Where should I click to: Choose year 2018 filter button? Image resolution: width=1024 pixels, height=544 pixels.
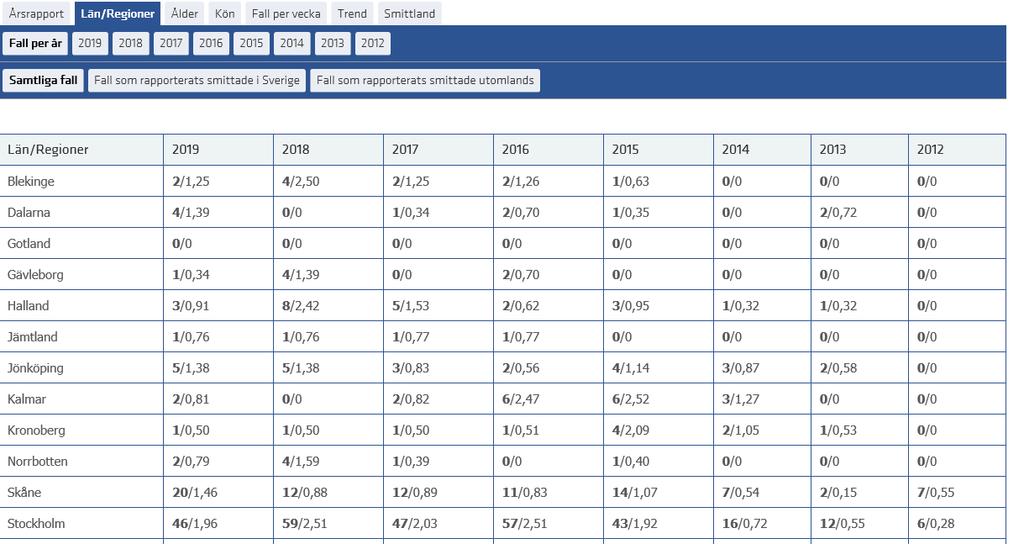pos(130,43)
